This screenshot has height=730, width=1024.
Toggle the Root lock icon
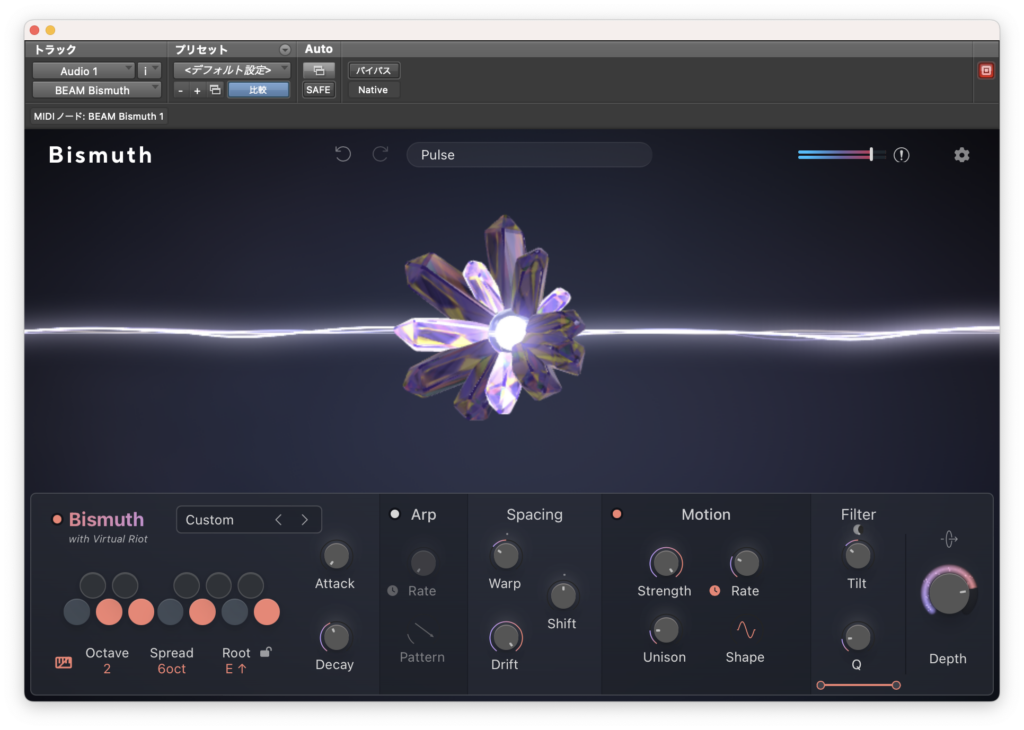266,652
